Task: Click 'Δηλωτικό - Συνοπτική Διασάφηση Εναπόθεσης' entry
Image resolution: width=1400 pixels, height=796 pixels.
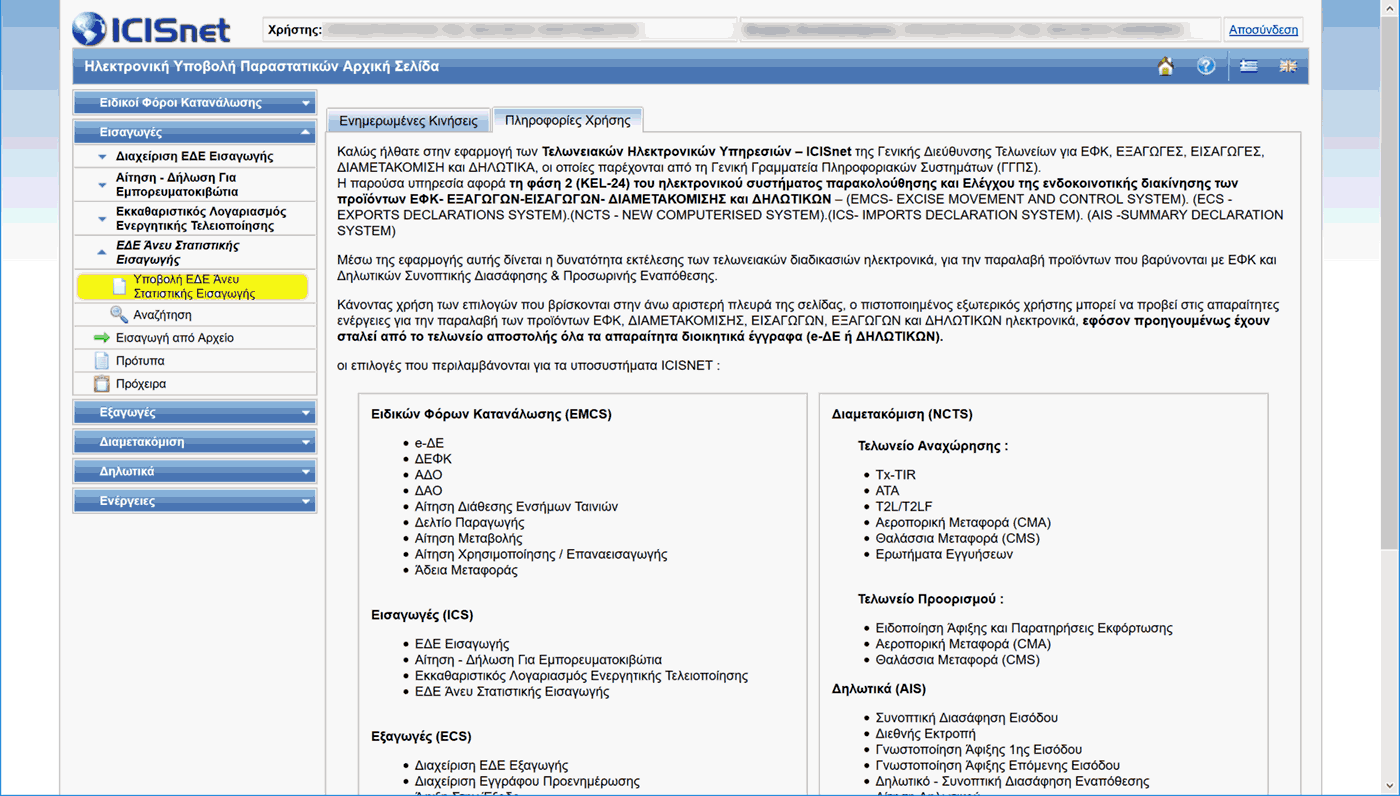Action: [x=1013, y=782]
